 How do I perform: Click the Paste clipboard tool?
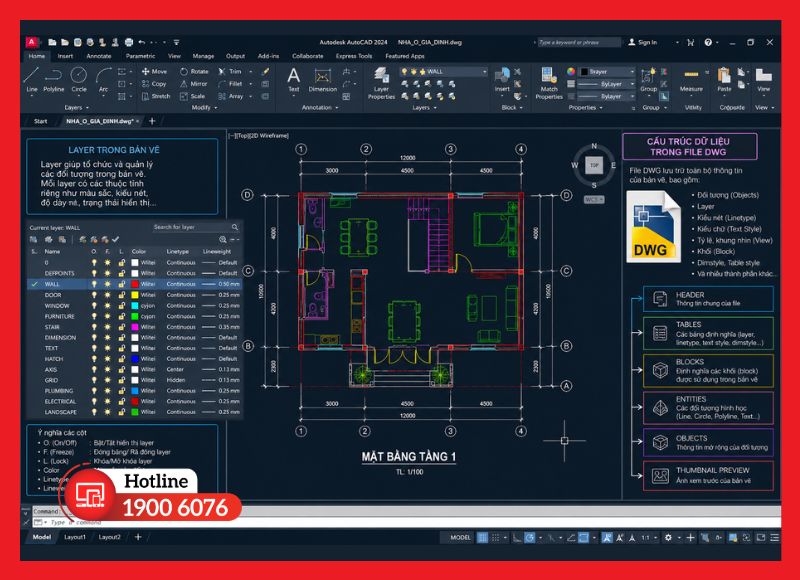point(724,79)
